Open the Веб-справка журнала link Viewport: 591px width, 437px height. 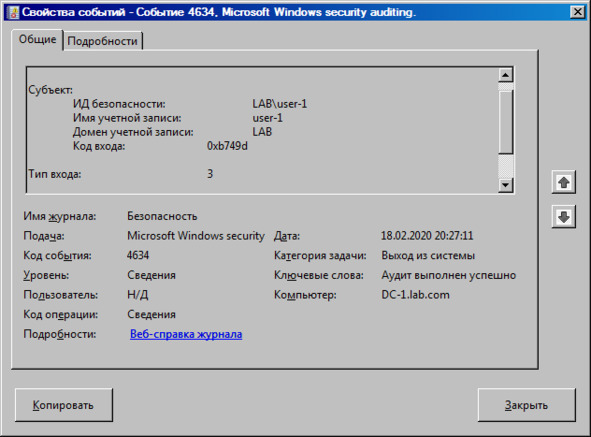(x=186, y=334)
